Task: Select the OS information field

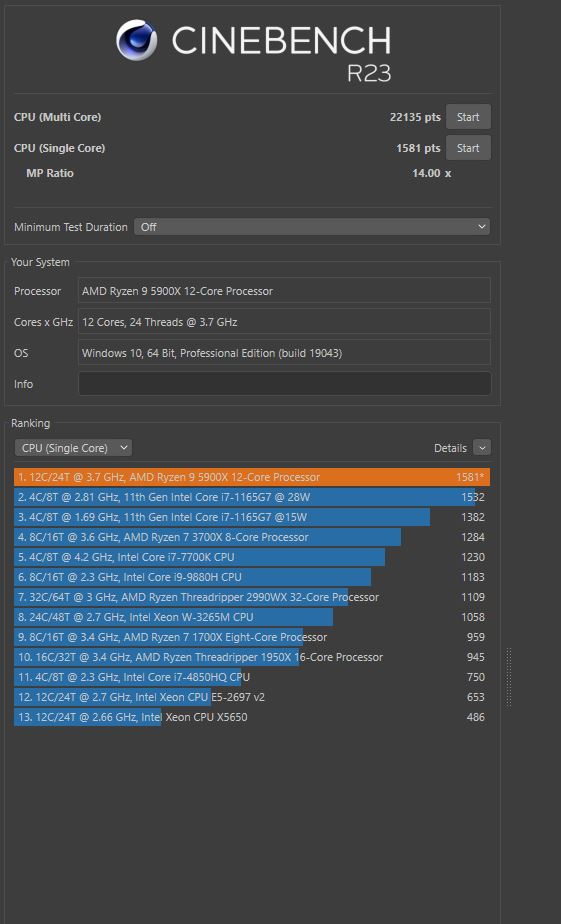Action: pos(285,353)
